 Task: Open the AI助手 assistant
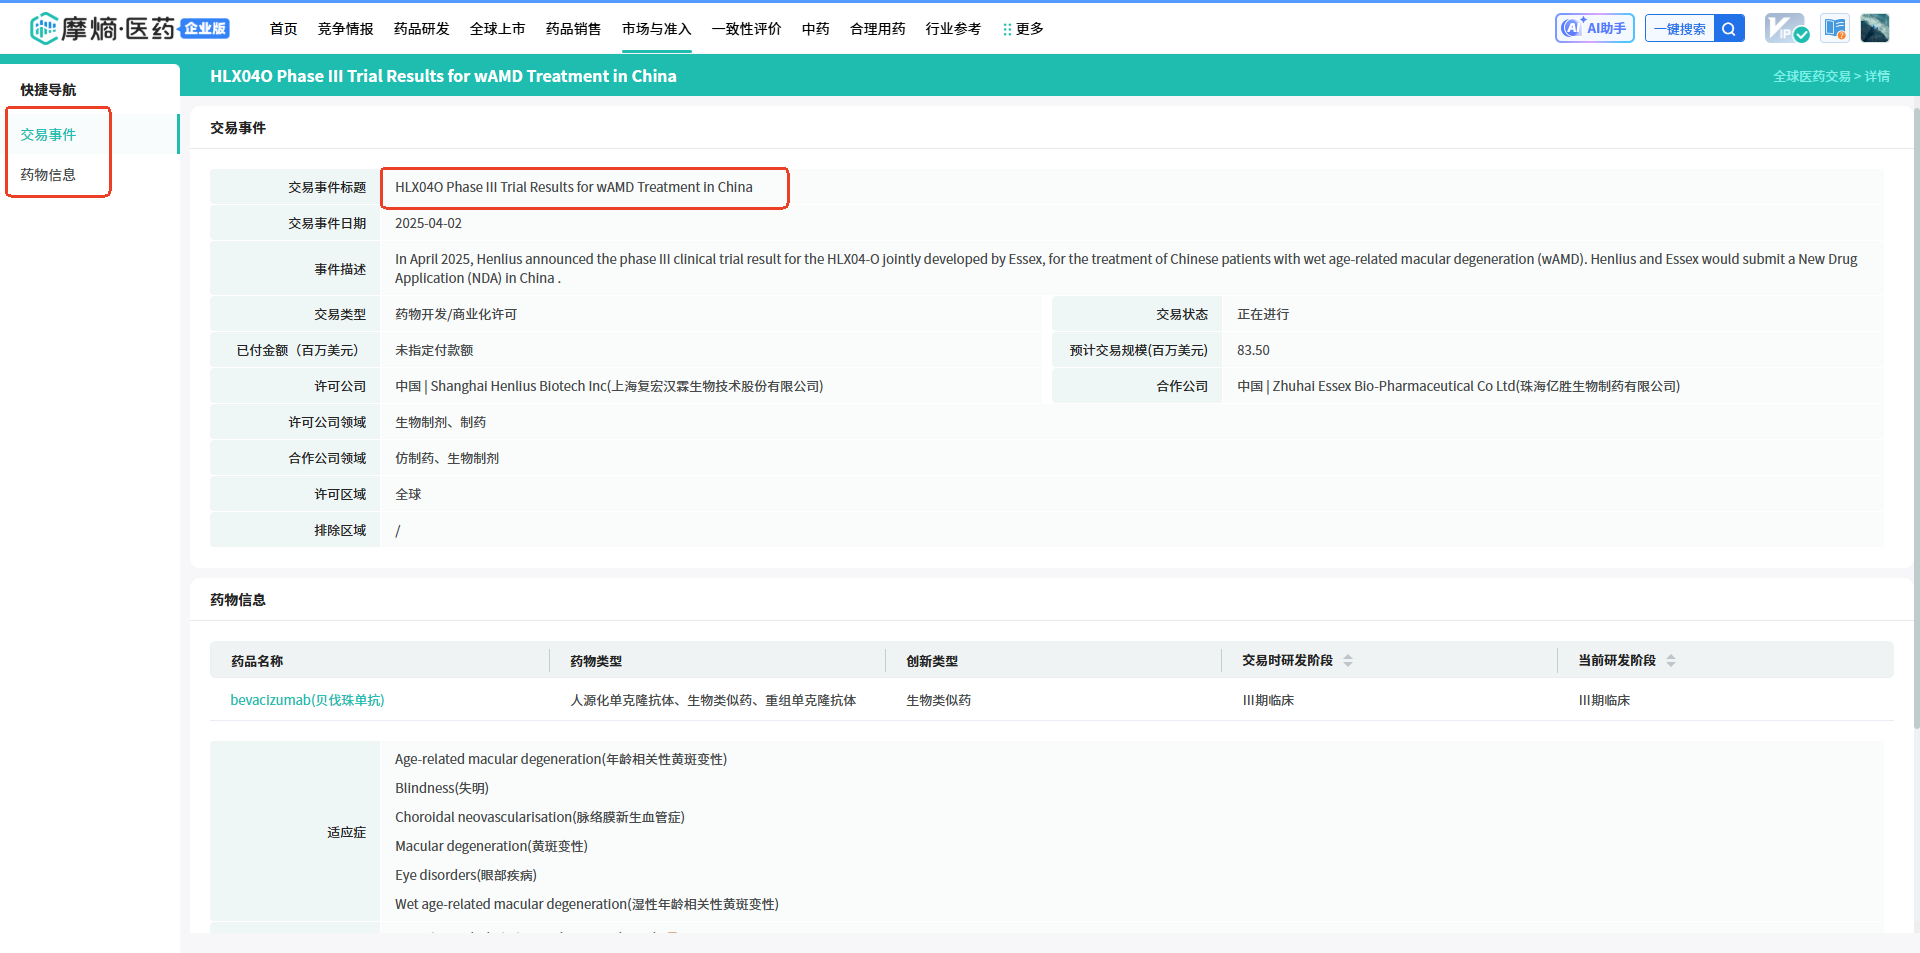click(x=1594, y=28)
